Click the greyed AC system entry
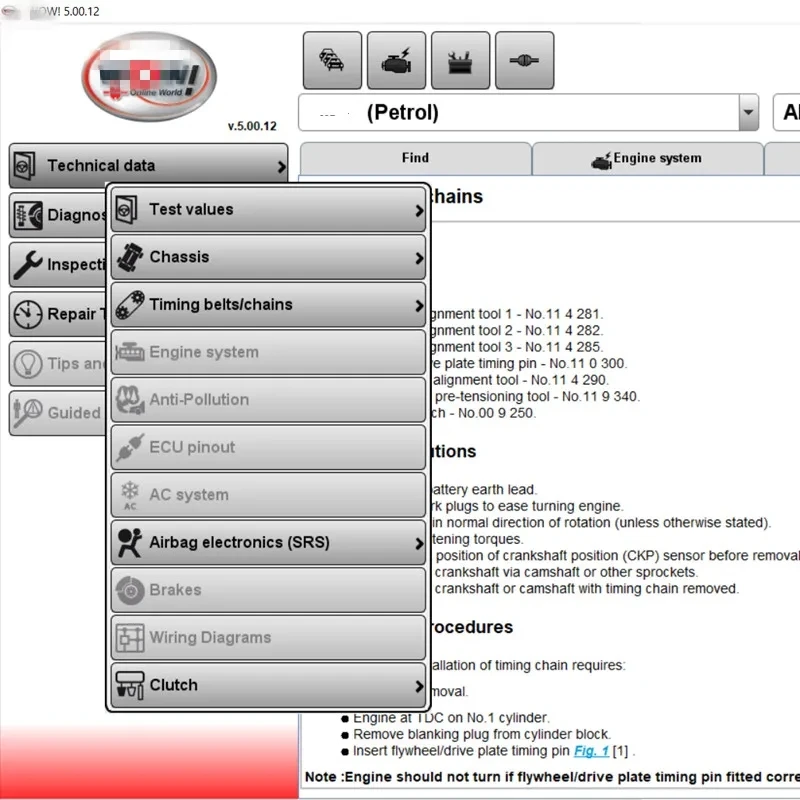Screen dimensions: 800x800 coord(268,494)
